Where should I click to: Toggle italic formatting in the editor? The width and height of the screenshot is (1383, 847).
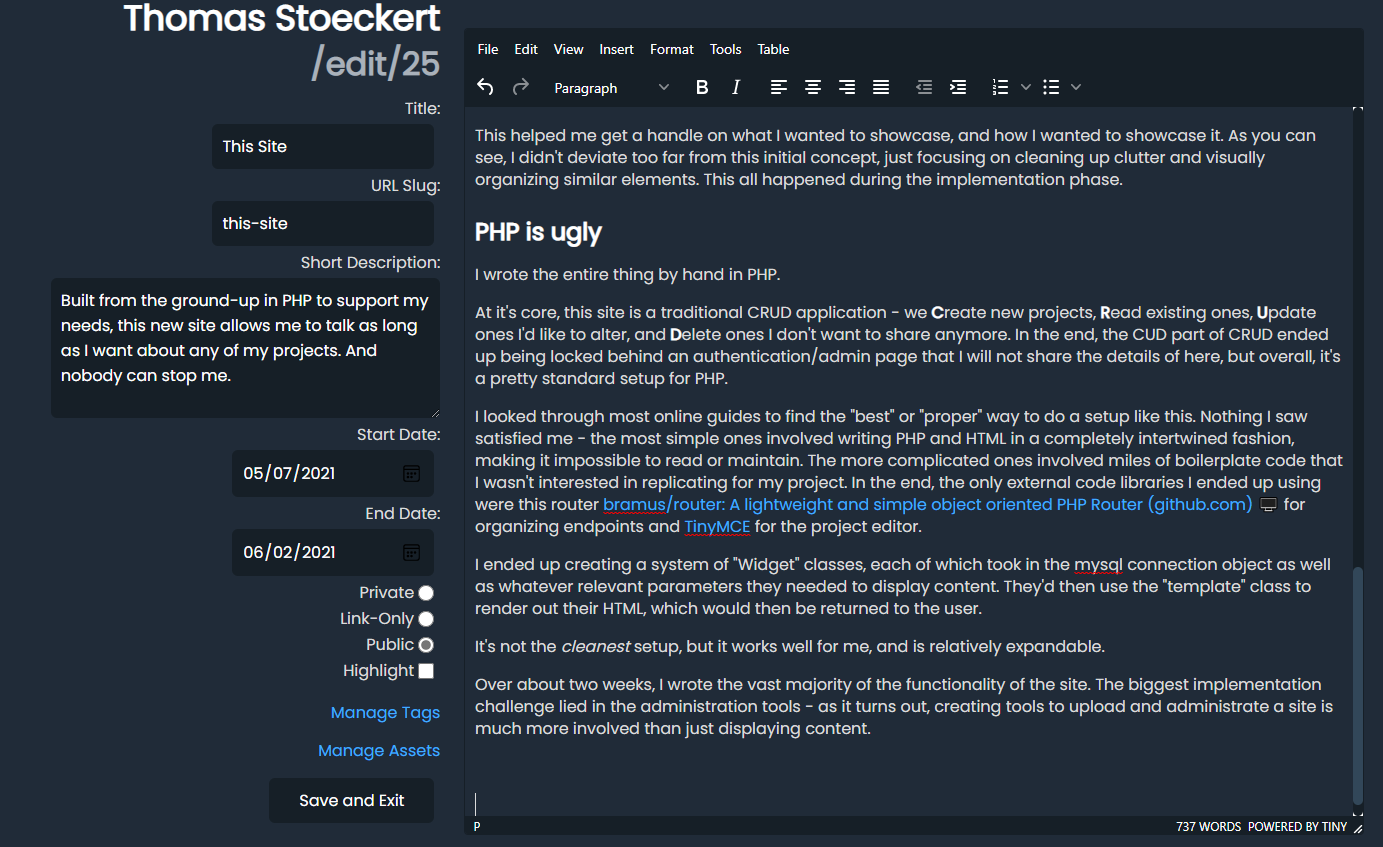pos(736,88)
